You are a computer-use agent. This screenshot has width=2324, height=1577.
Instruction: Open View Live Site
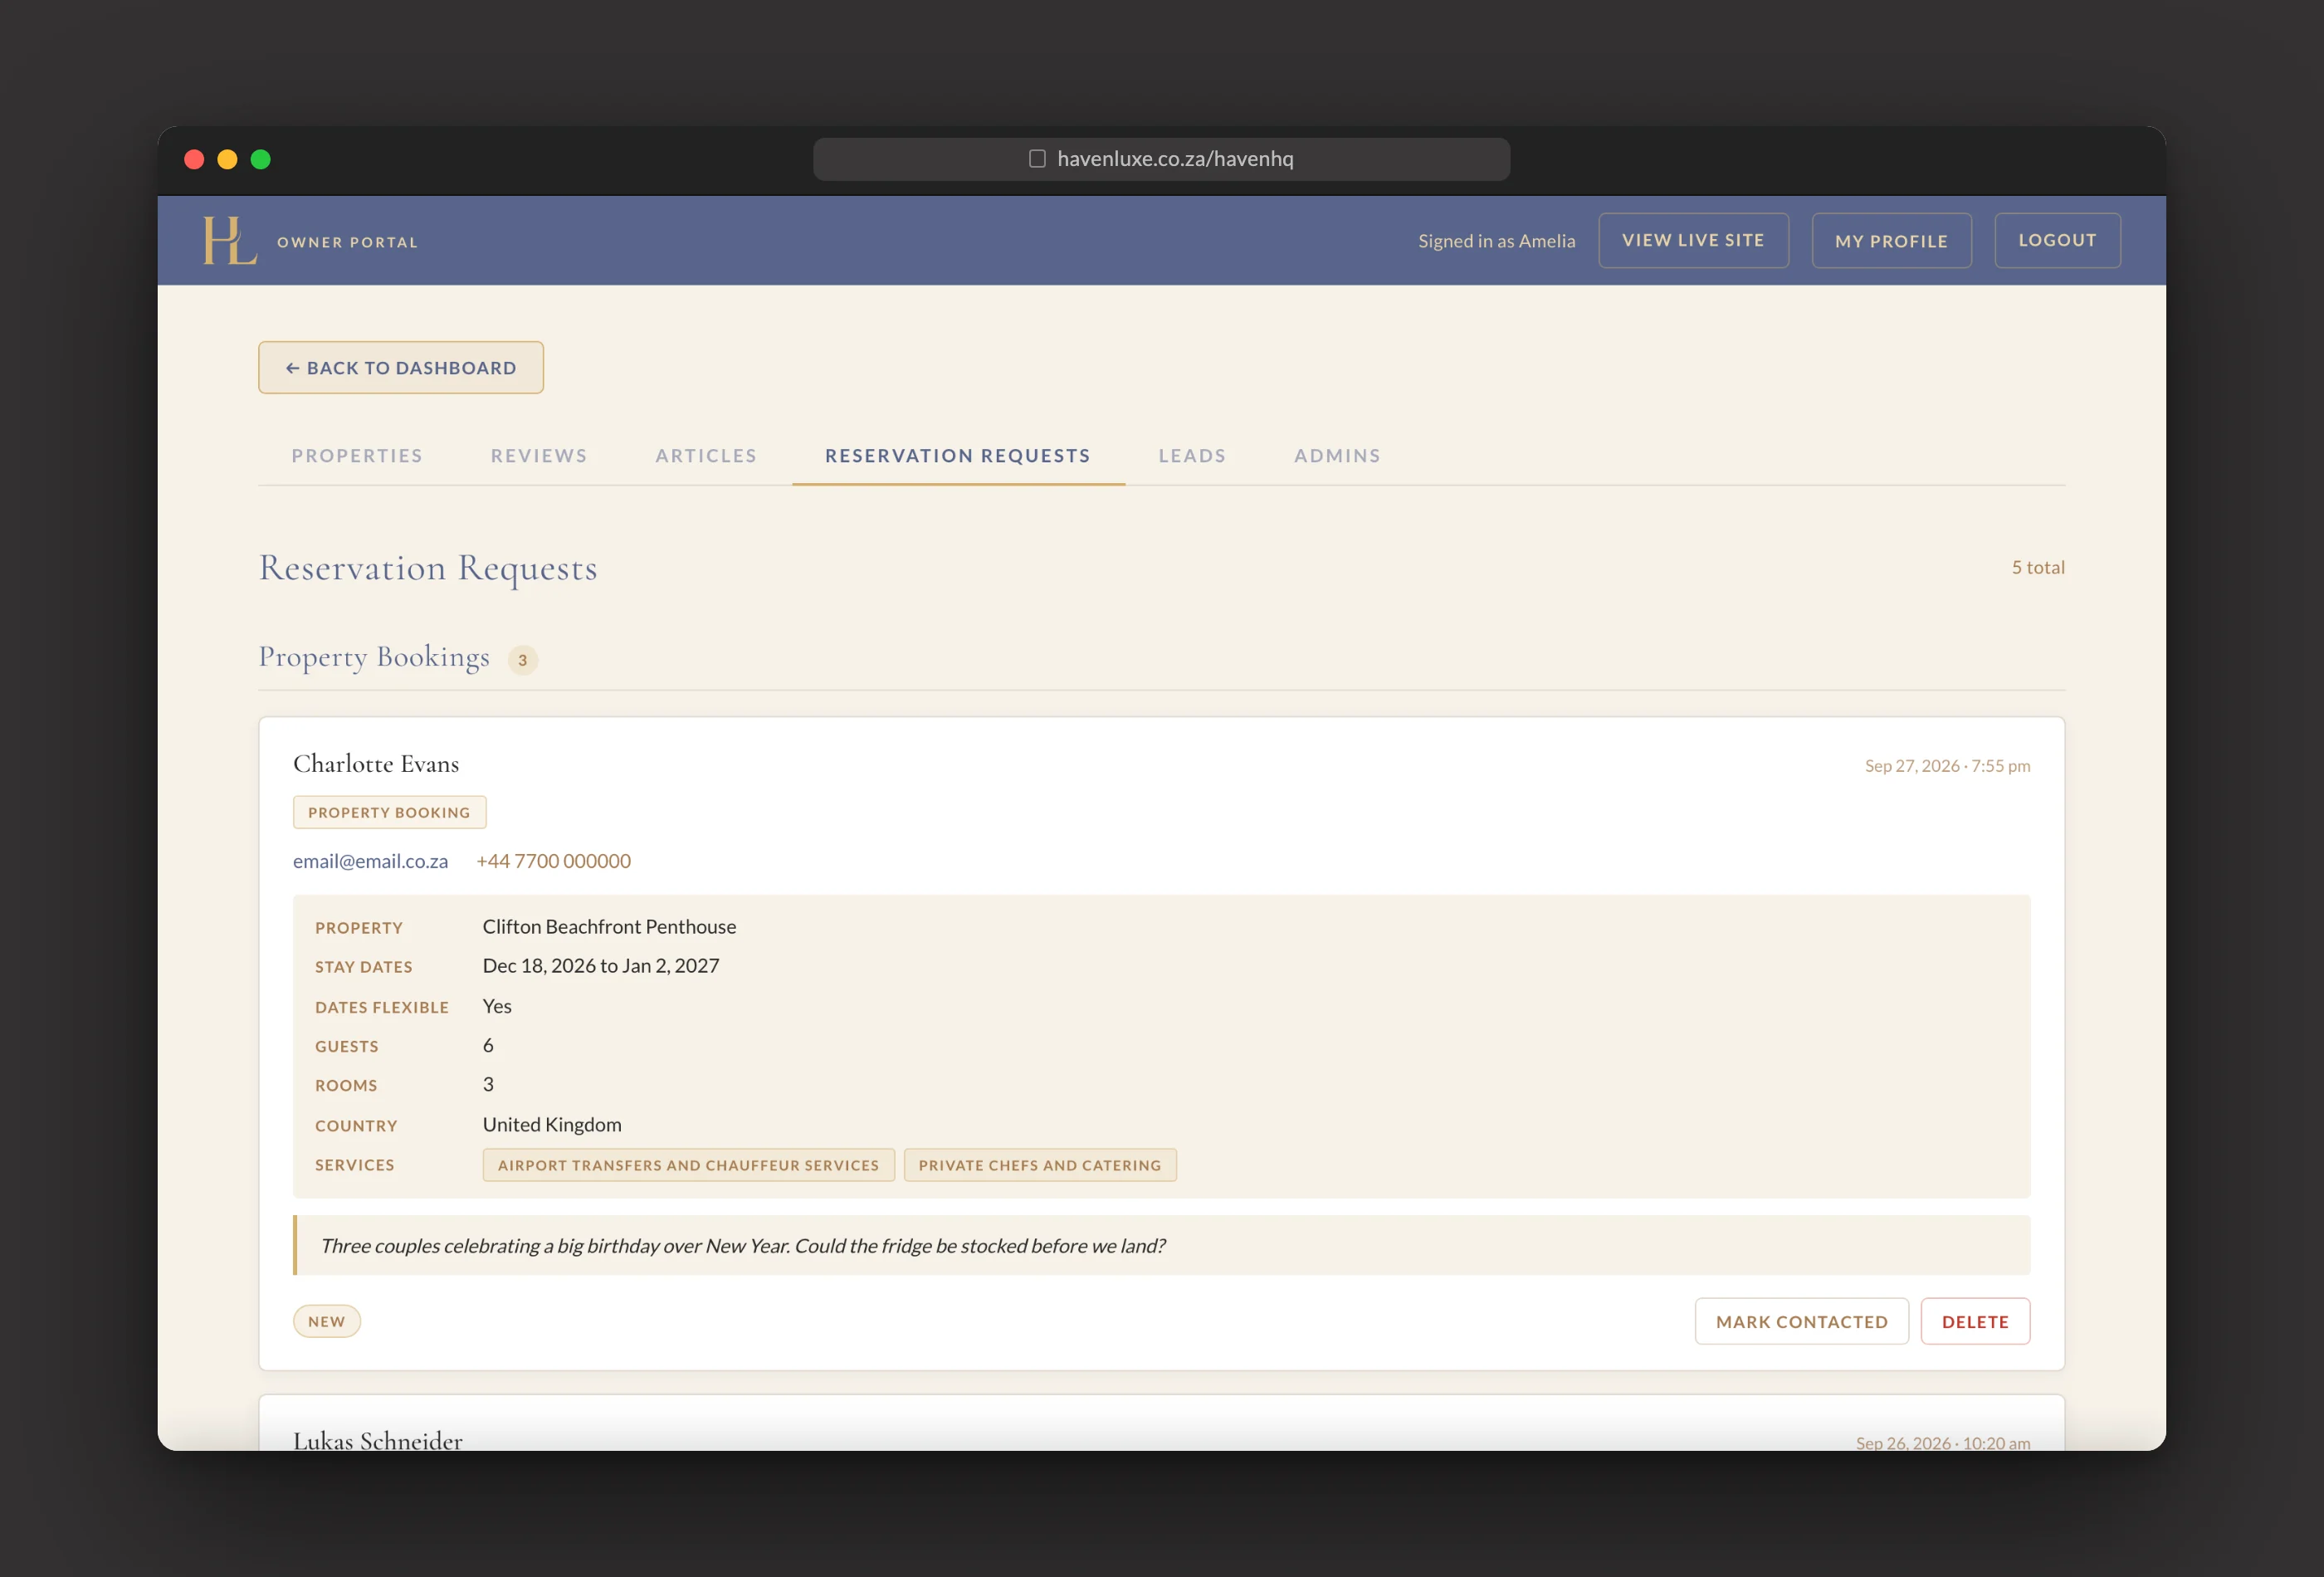point(1693,241)
